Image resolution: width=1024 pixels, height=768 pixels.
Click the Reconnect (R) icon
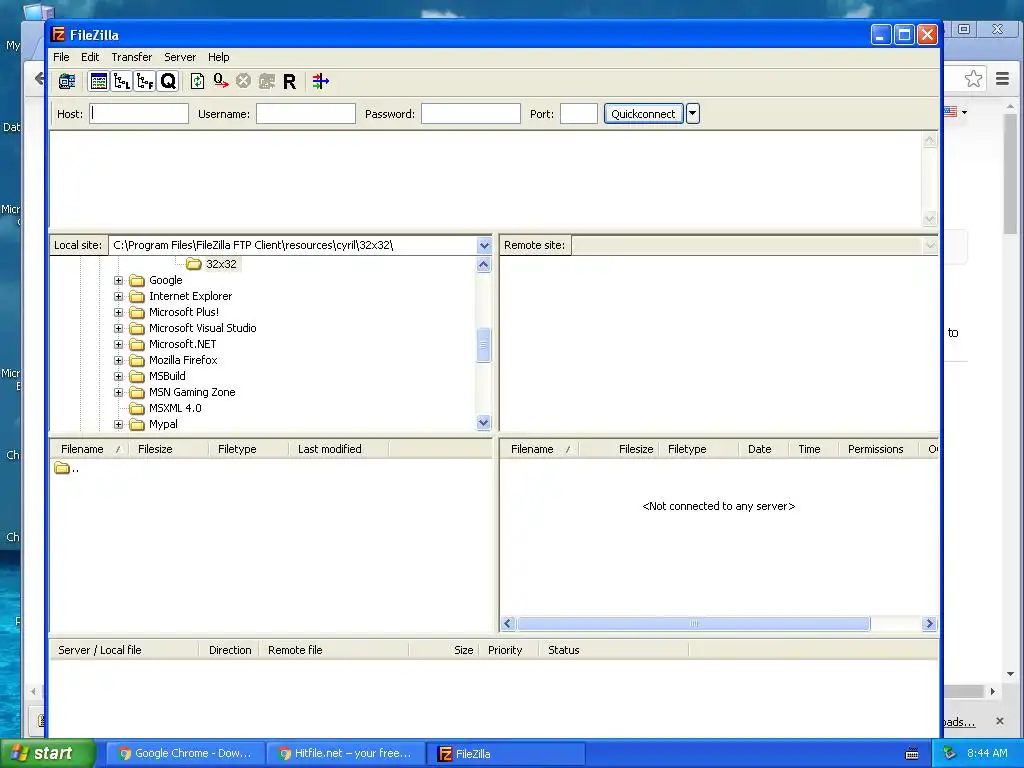pyautogui.click(x=289, y=81)
